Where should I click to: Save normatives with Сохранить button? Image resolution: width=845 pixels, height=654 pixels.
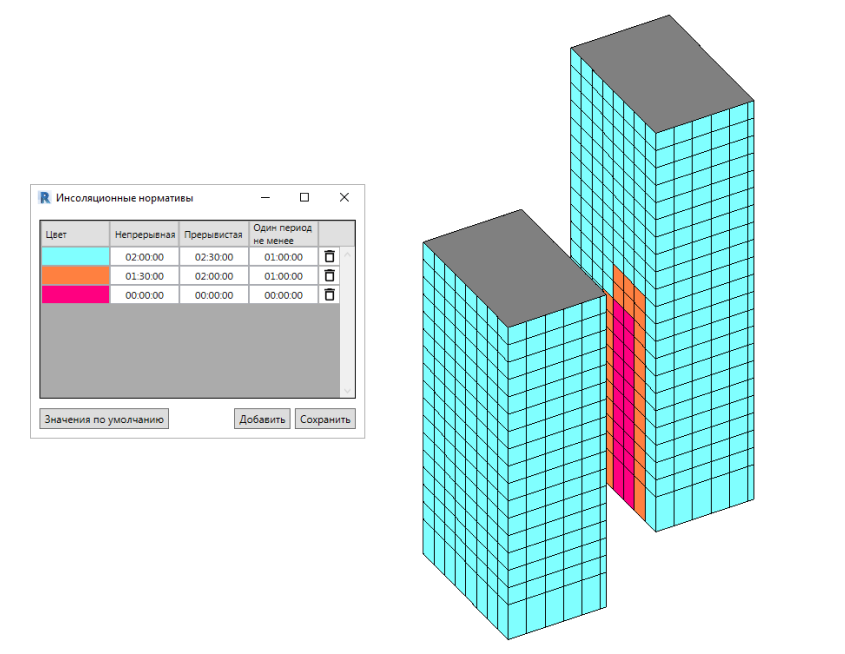click(325, 419)
